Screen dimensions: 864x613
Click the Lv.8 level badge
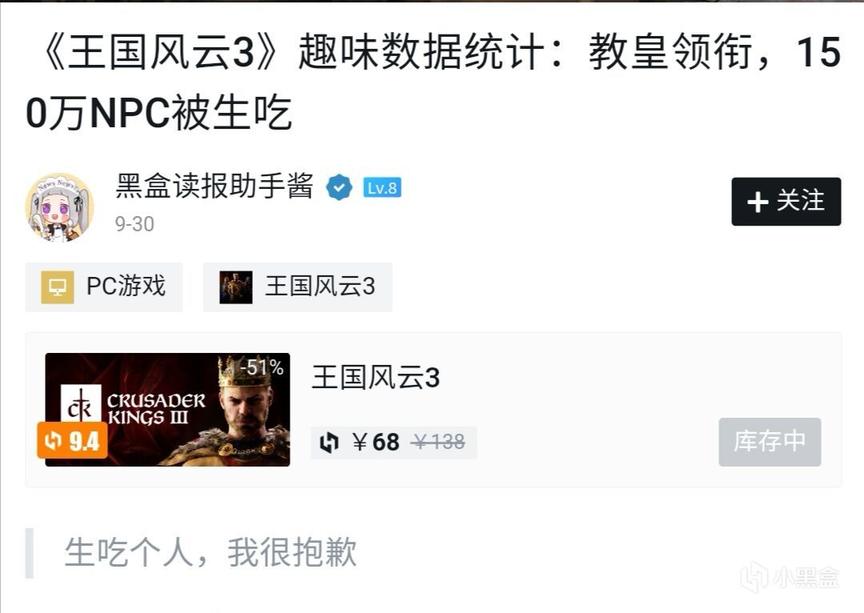click(x=382, y=188)
